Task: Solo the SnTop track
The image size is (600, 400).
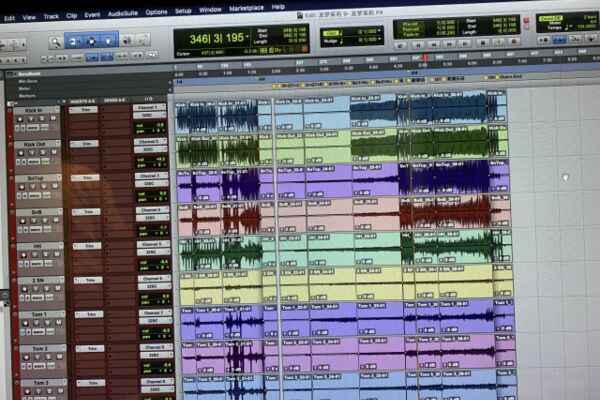Action: [x=44, y=186]
